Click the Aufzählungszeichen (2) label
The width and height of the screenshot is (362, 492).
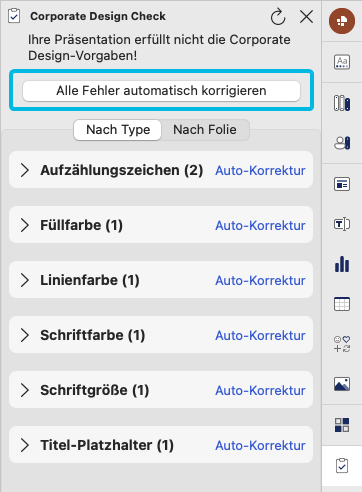122,170
